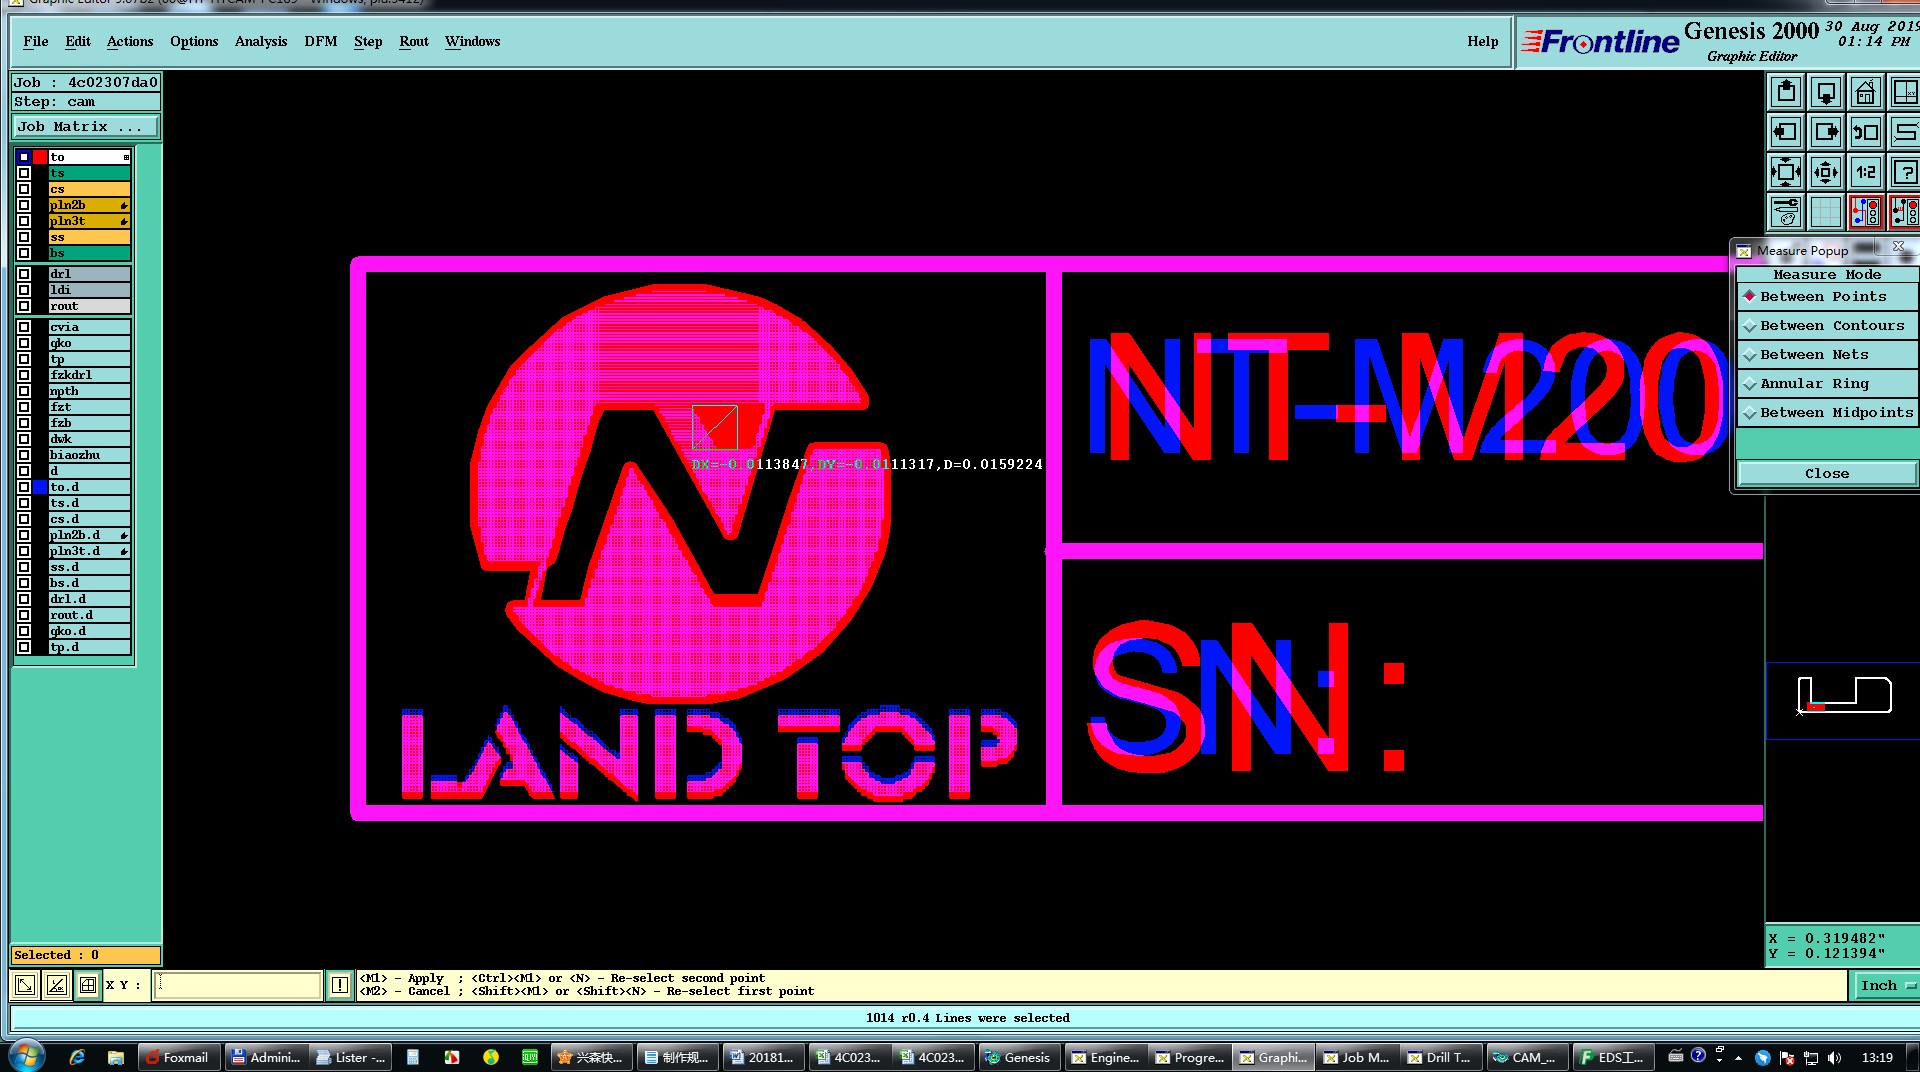Click the Home view icon
Screen dimensions: 1920x1072
tap(1866, 93)
